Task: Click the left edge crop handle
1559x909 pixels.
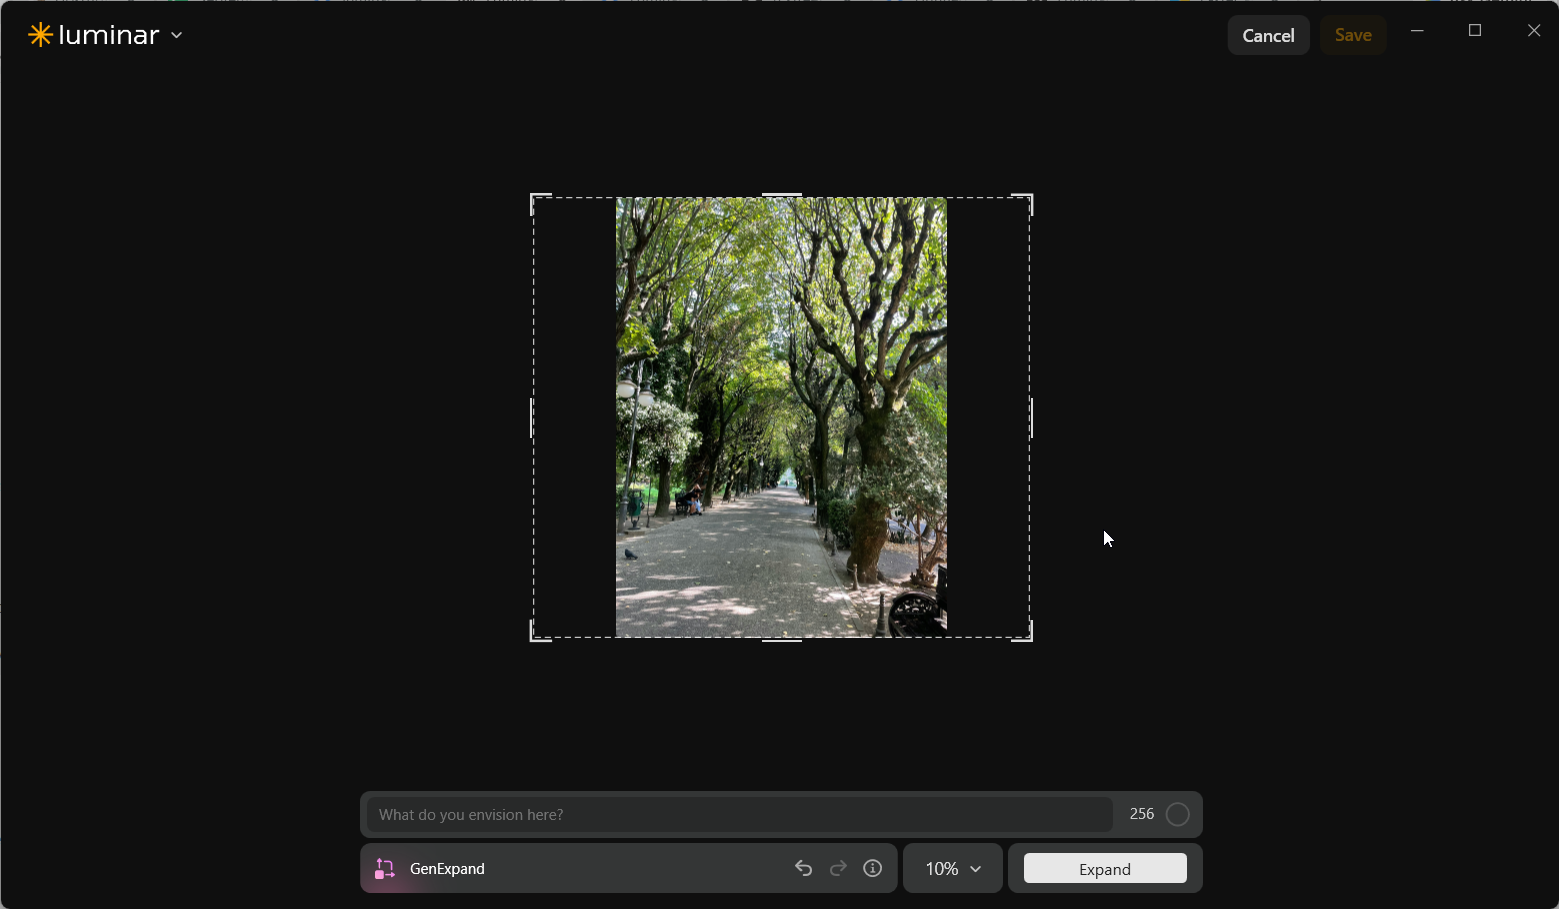Action: tap(531, 418)
